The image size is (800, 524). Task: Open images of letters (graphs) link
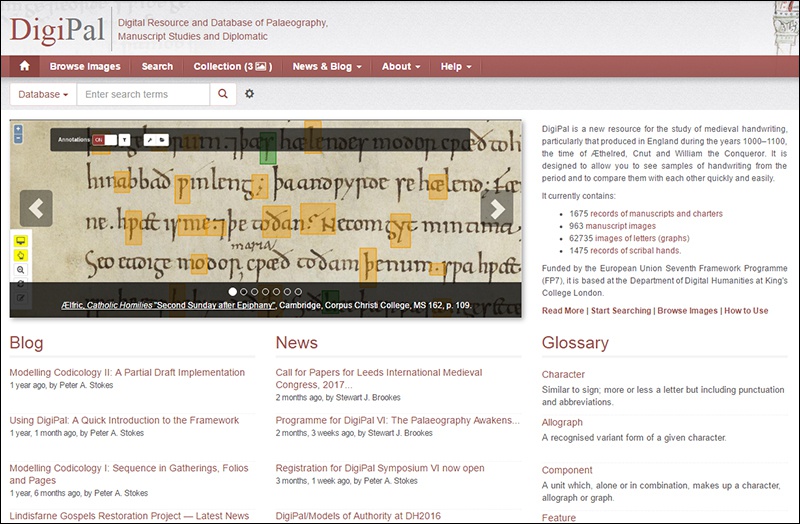pyautogui.click(x=642, y=238)
